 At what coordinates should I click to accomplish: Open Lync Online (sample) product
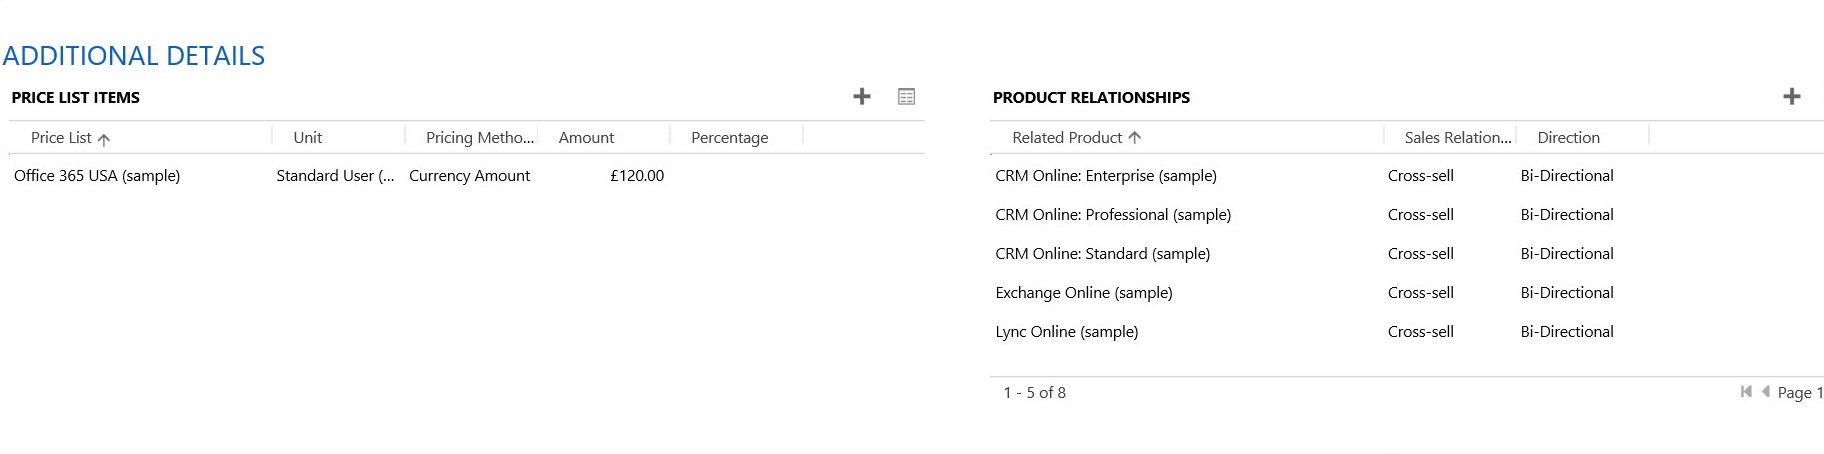(1066, 332)
